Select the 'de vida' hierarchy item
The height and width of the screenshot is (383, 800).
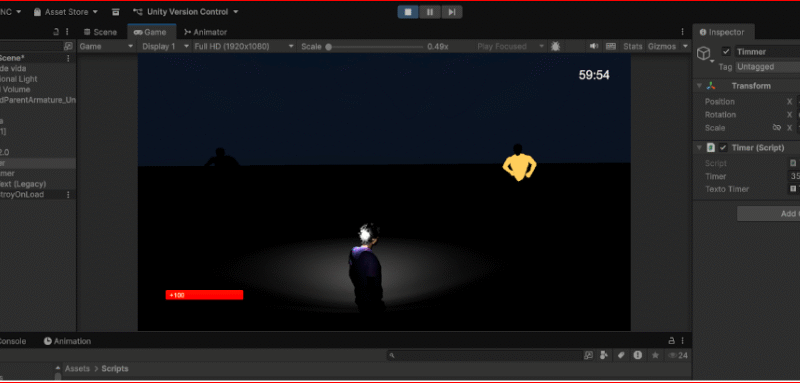[x=38, y=68]
